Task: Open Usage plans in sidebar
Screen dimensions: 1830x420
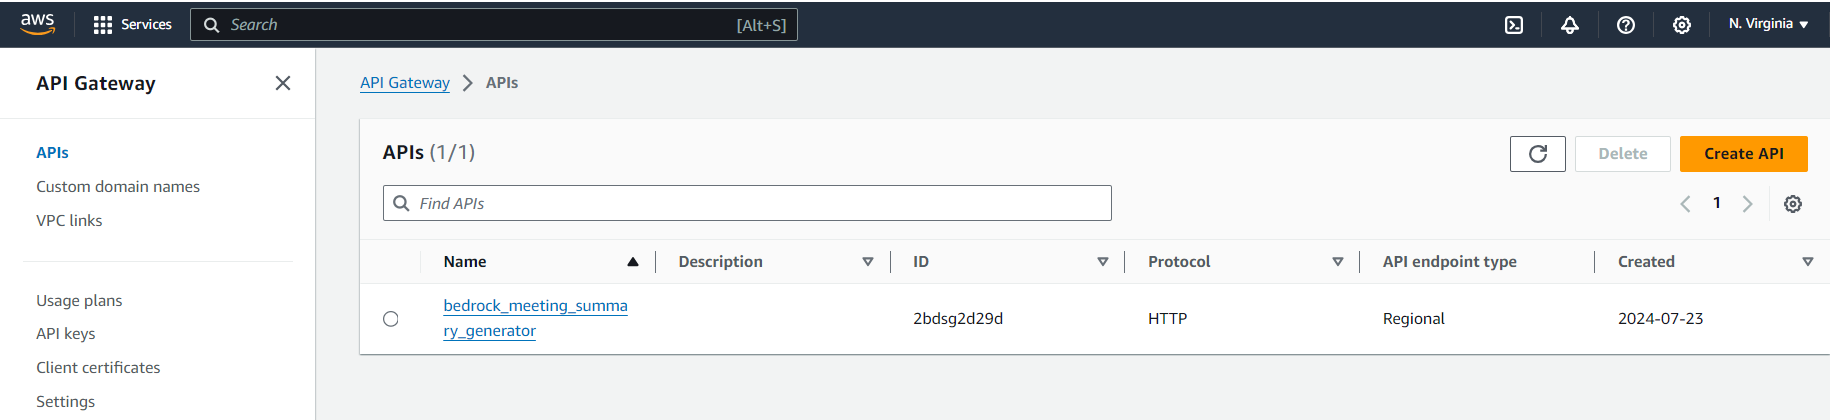Action: tap(79, 301)
